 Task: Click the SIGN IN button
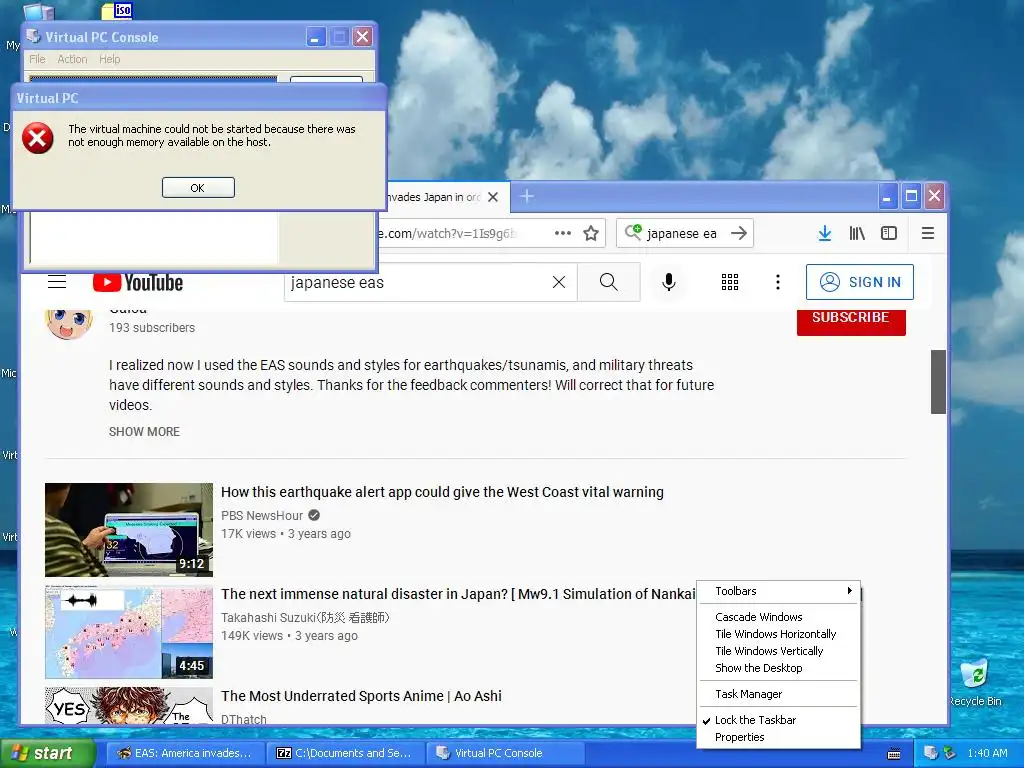(859, 282)
